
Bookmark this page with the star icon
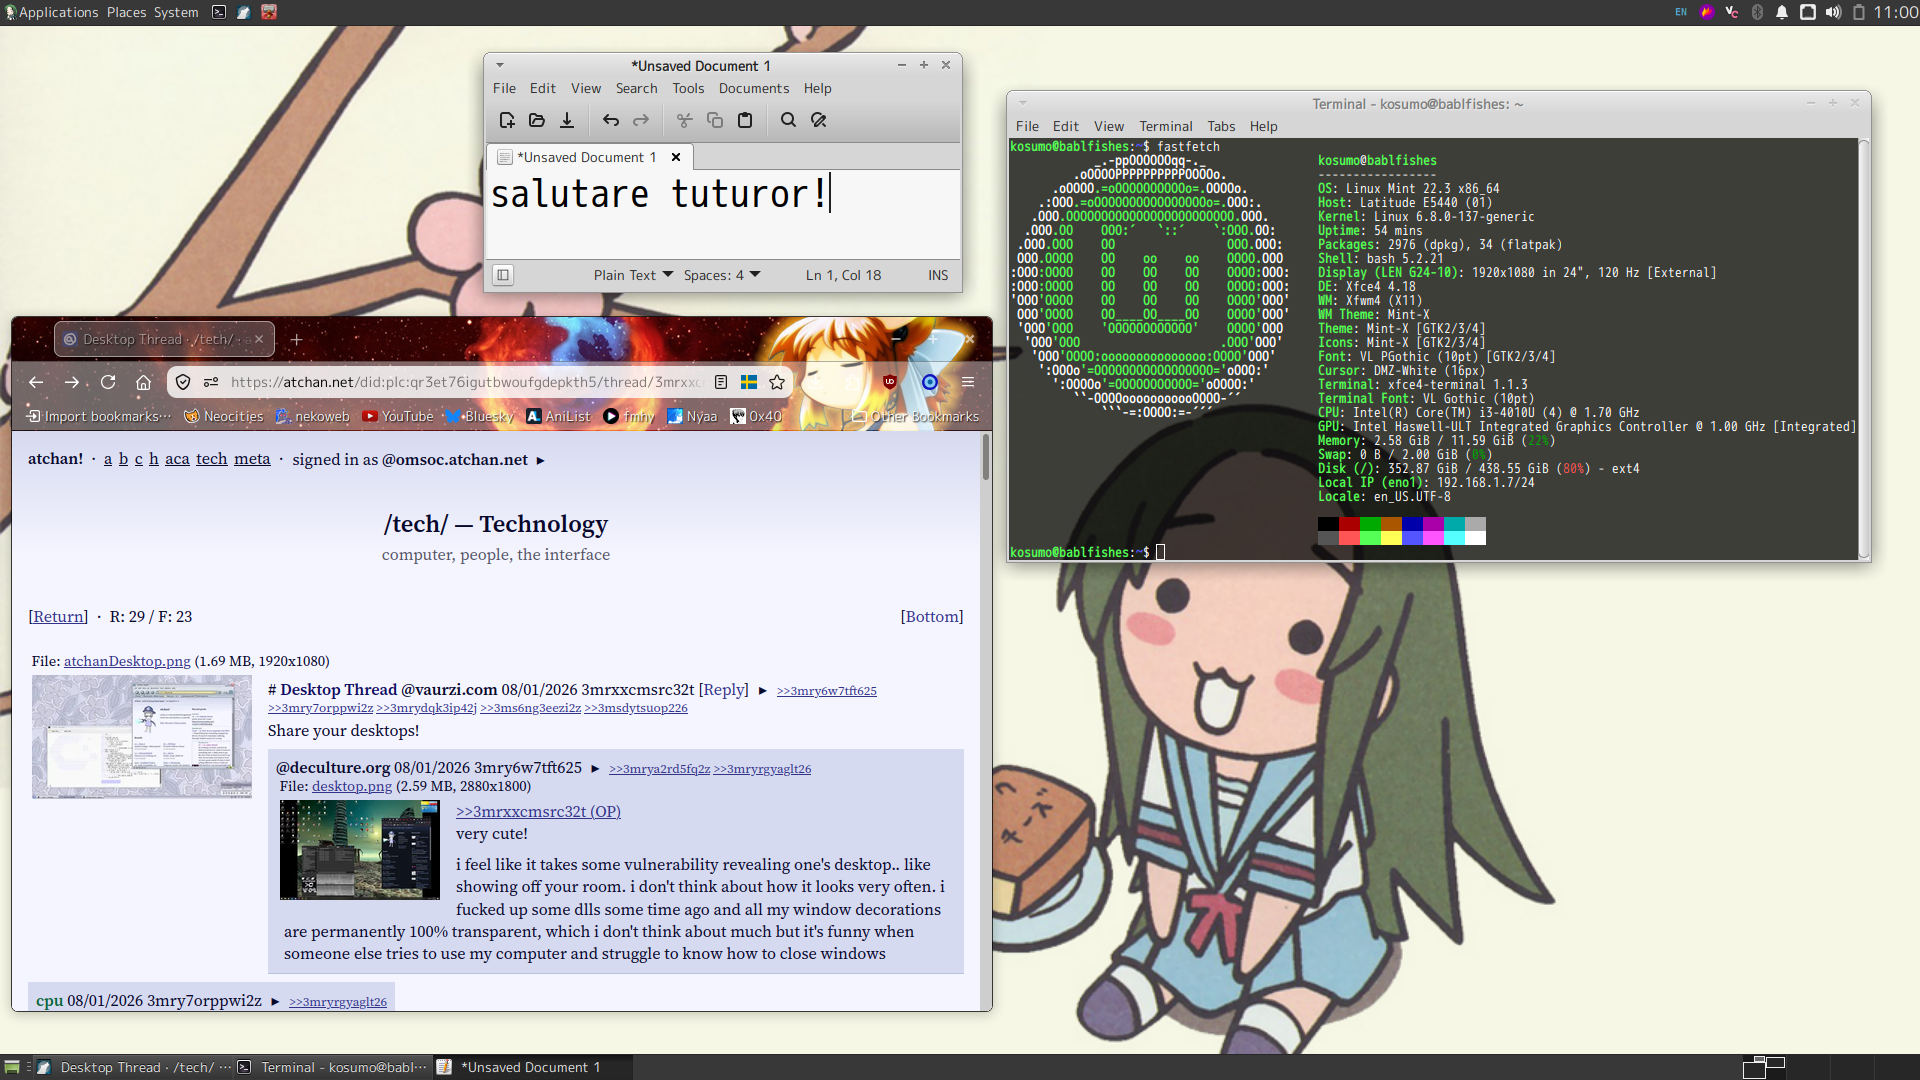tap(777, 382)
